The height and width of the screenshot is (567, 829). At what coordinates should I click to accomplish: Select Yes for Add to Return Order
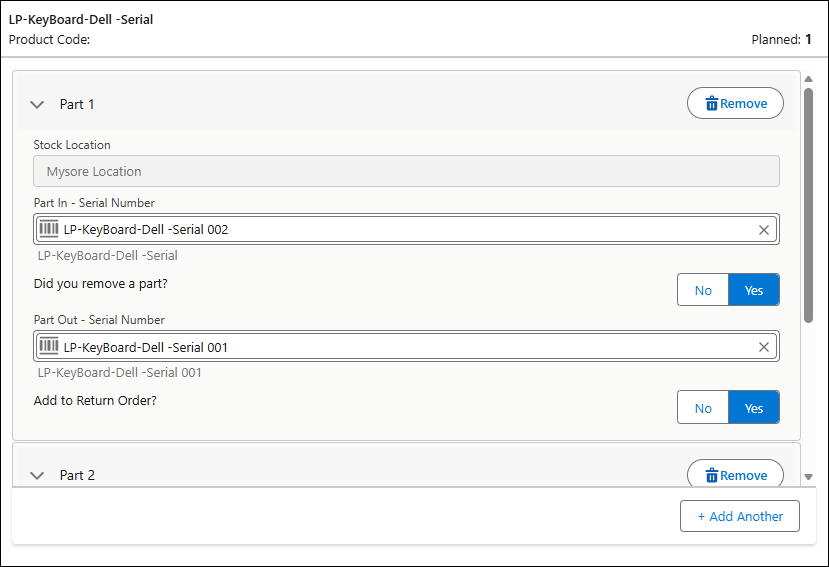click(x=753, y=407)
